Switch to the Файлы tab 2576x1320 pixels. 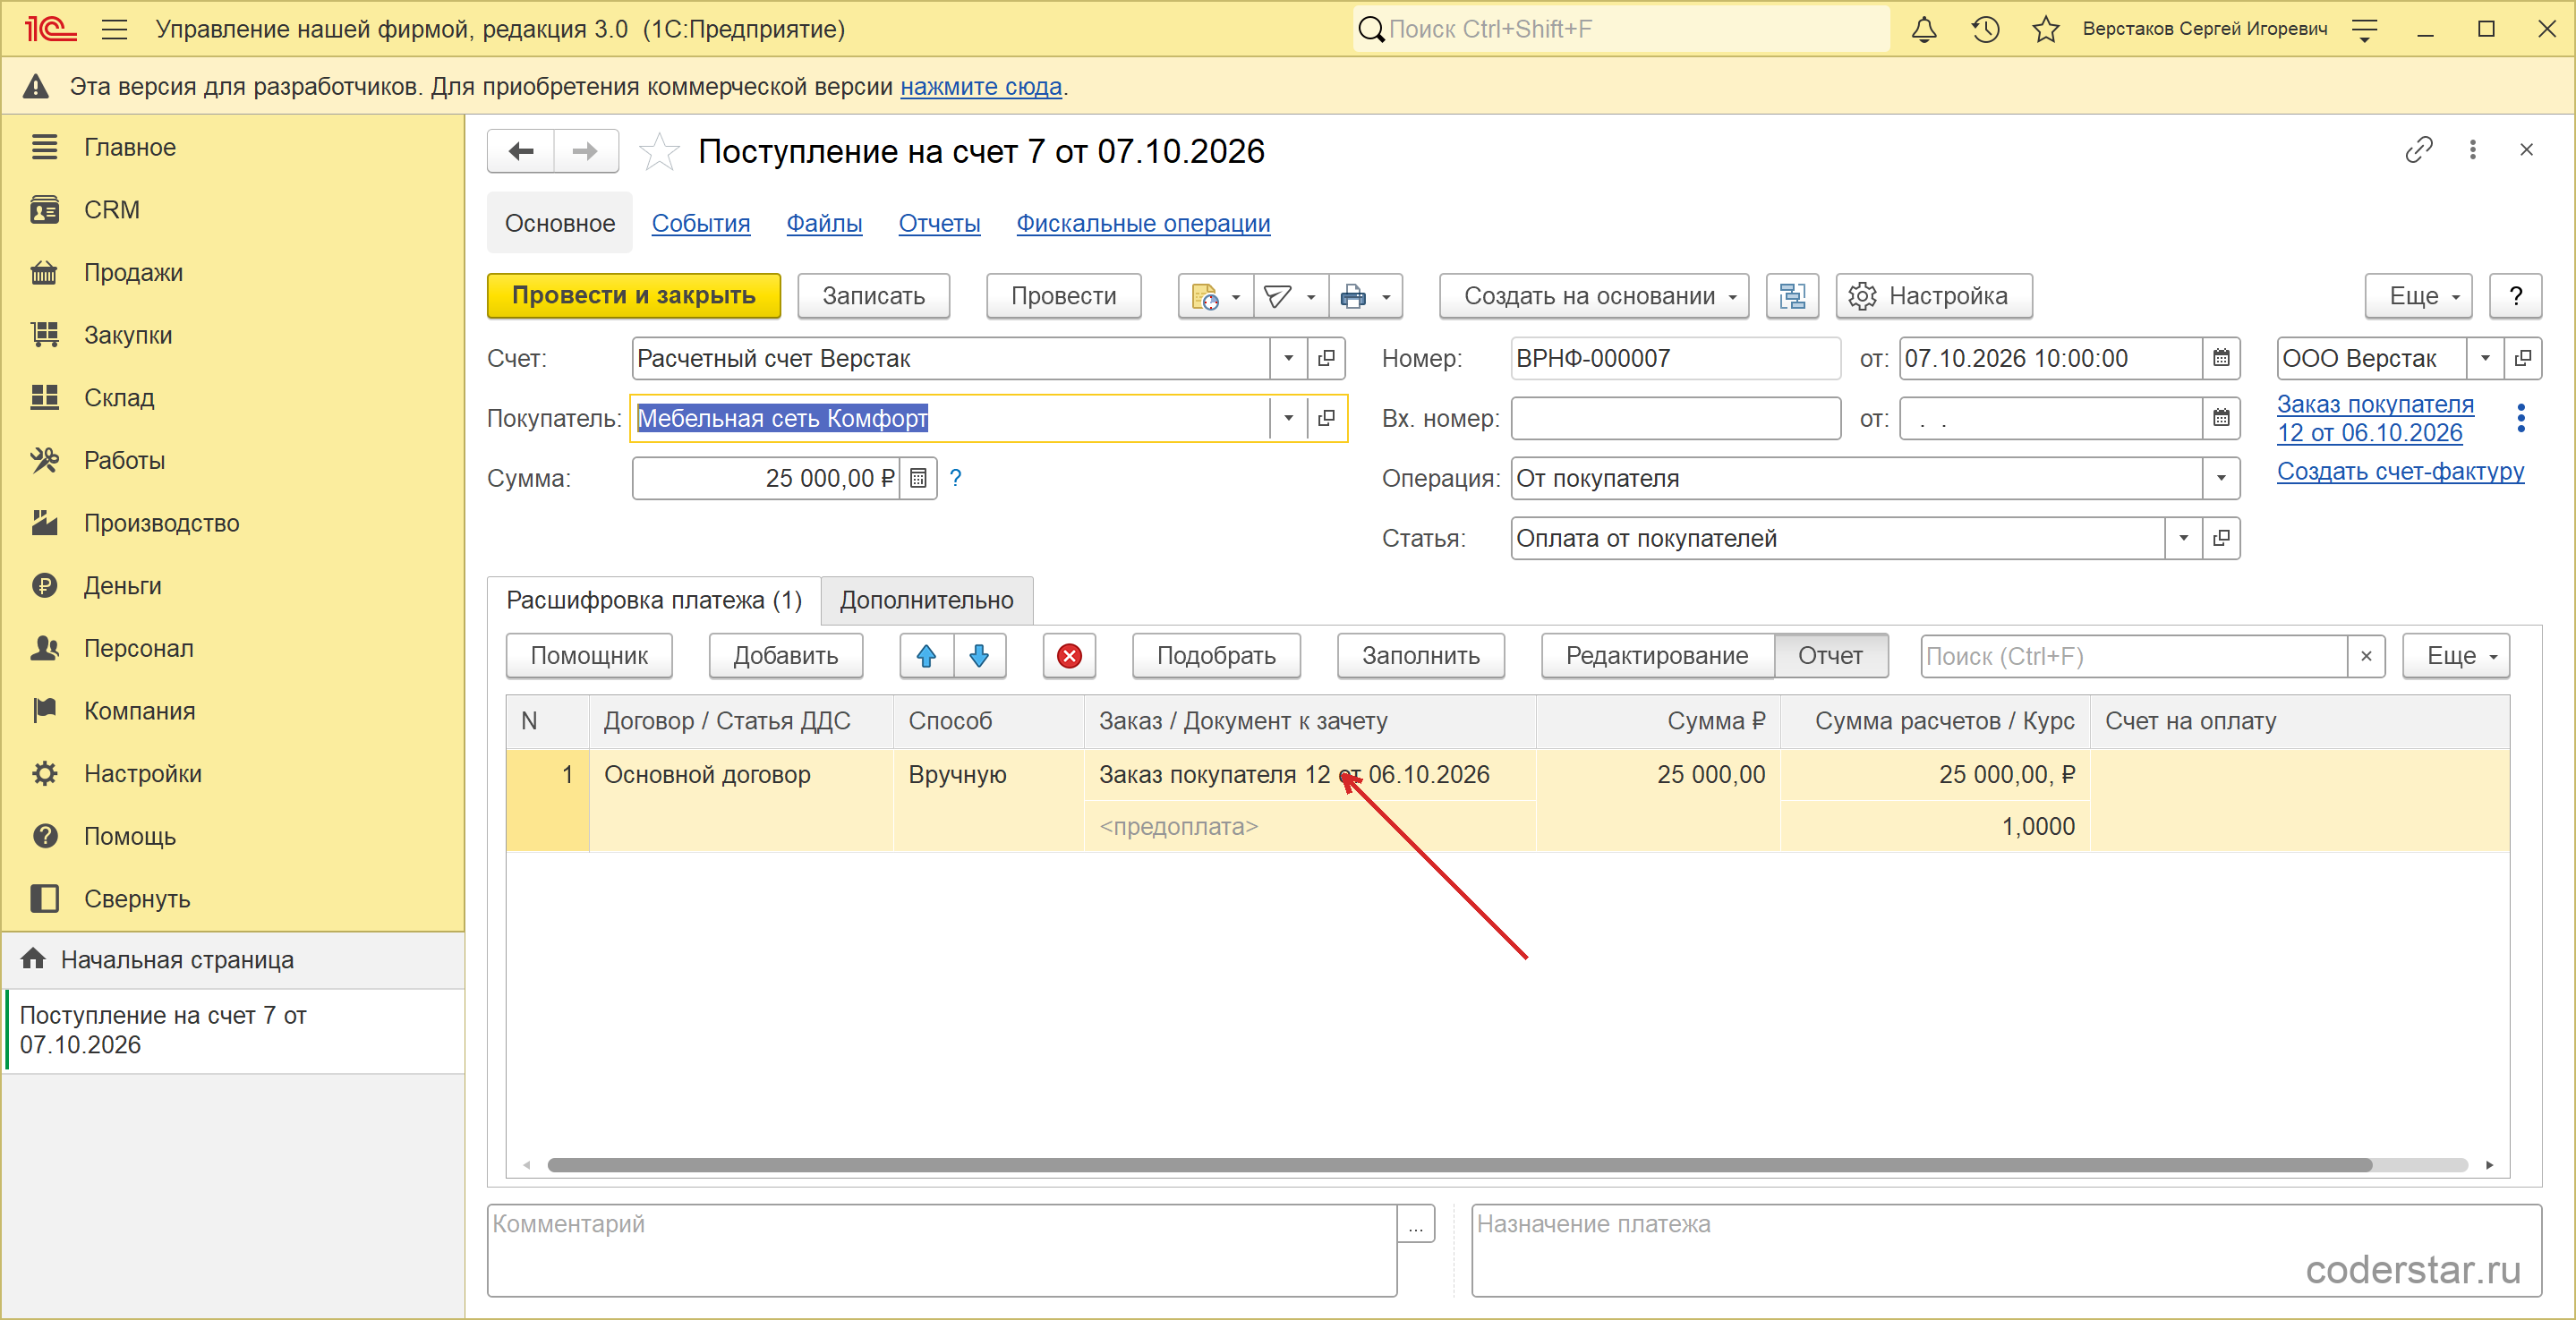click(824, 223)
